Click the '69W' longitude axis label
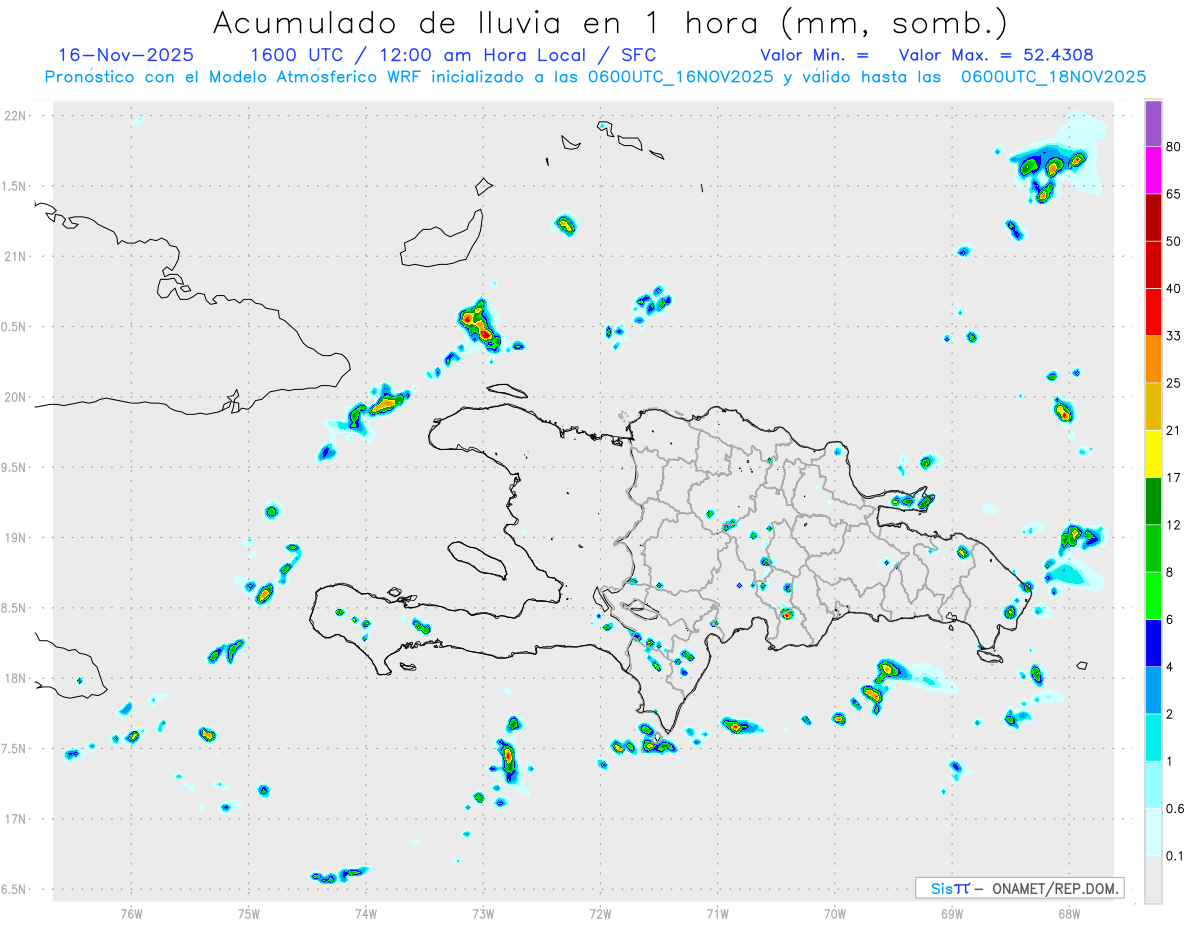 (x=952, y=913)
